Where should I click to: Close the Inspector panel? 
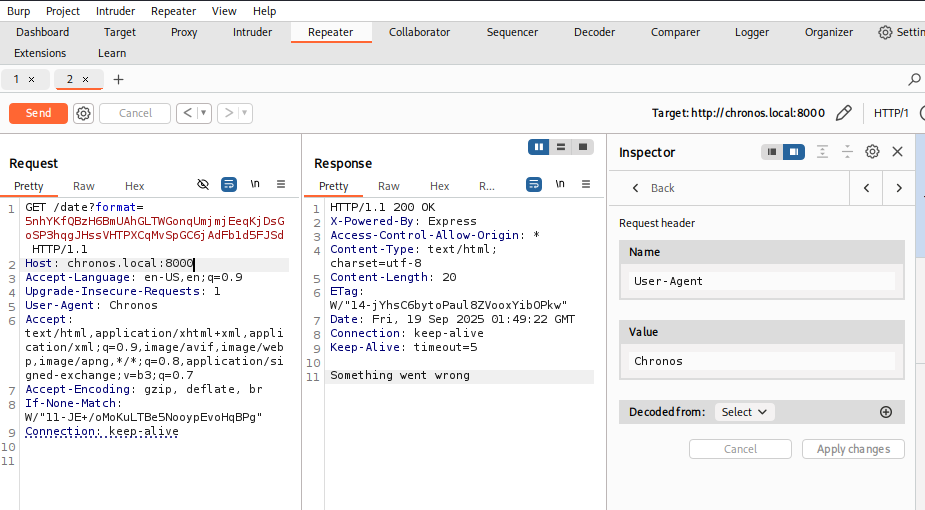897,152
